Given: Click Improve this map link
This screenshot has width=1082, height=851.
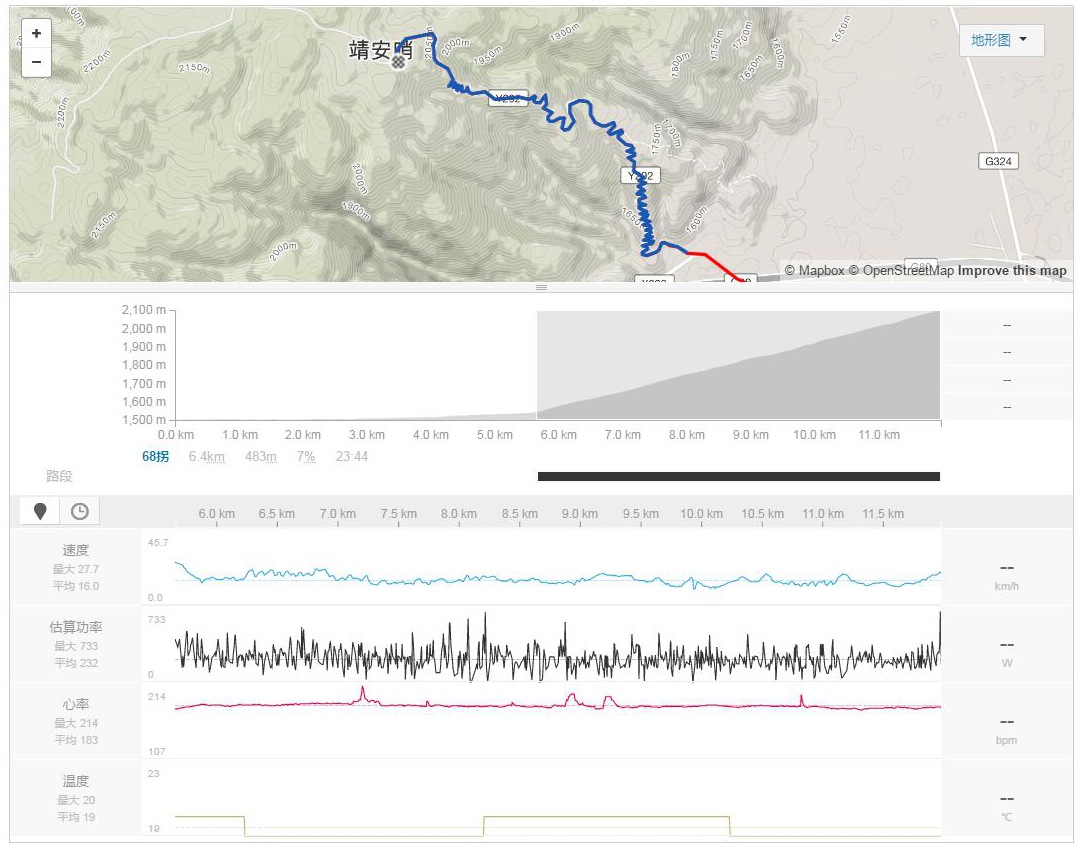Looking at the screenshot, I should [x=1012, y=271].
